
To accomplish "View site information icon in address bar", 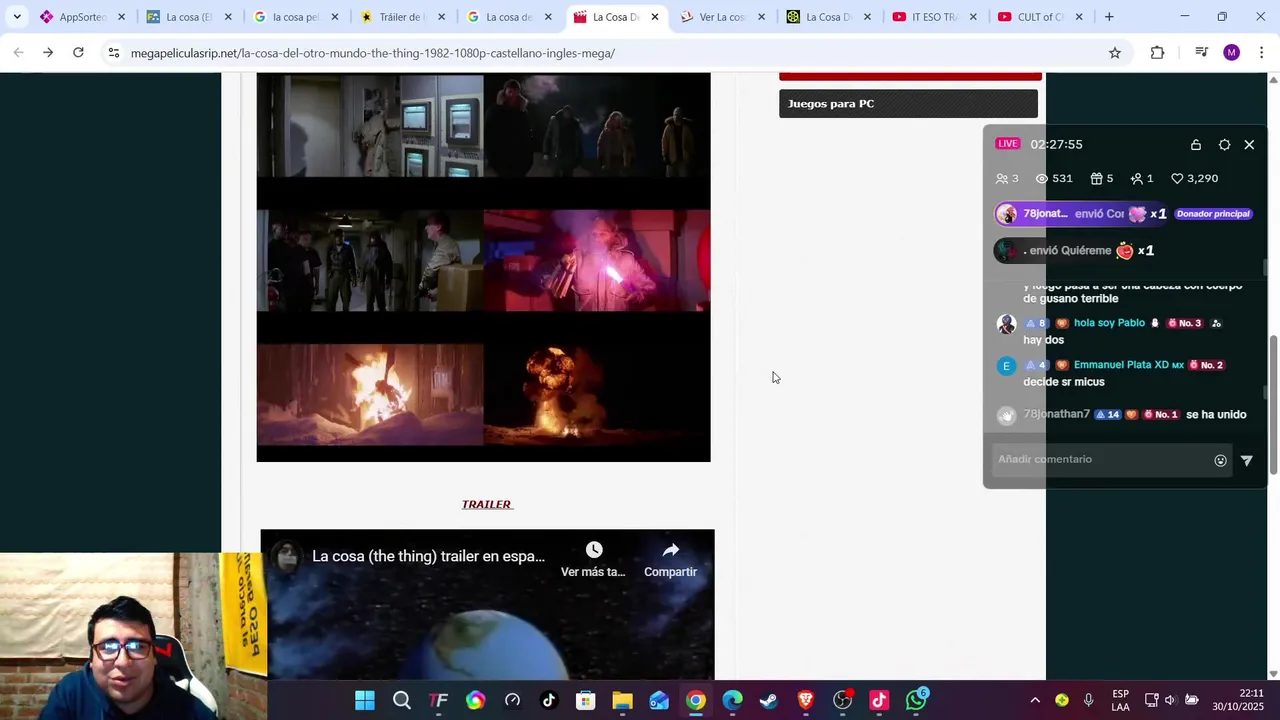I will pyautogui.click(x=114, y=53).
